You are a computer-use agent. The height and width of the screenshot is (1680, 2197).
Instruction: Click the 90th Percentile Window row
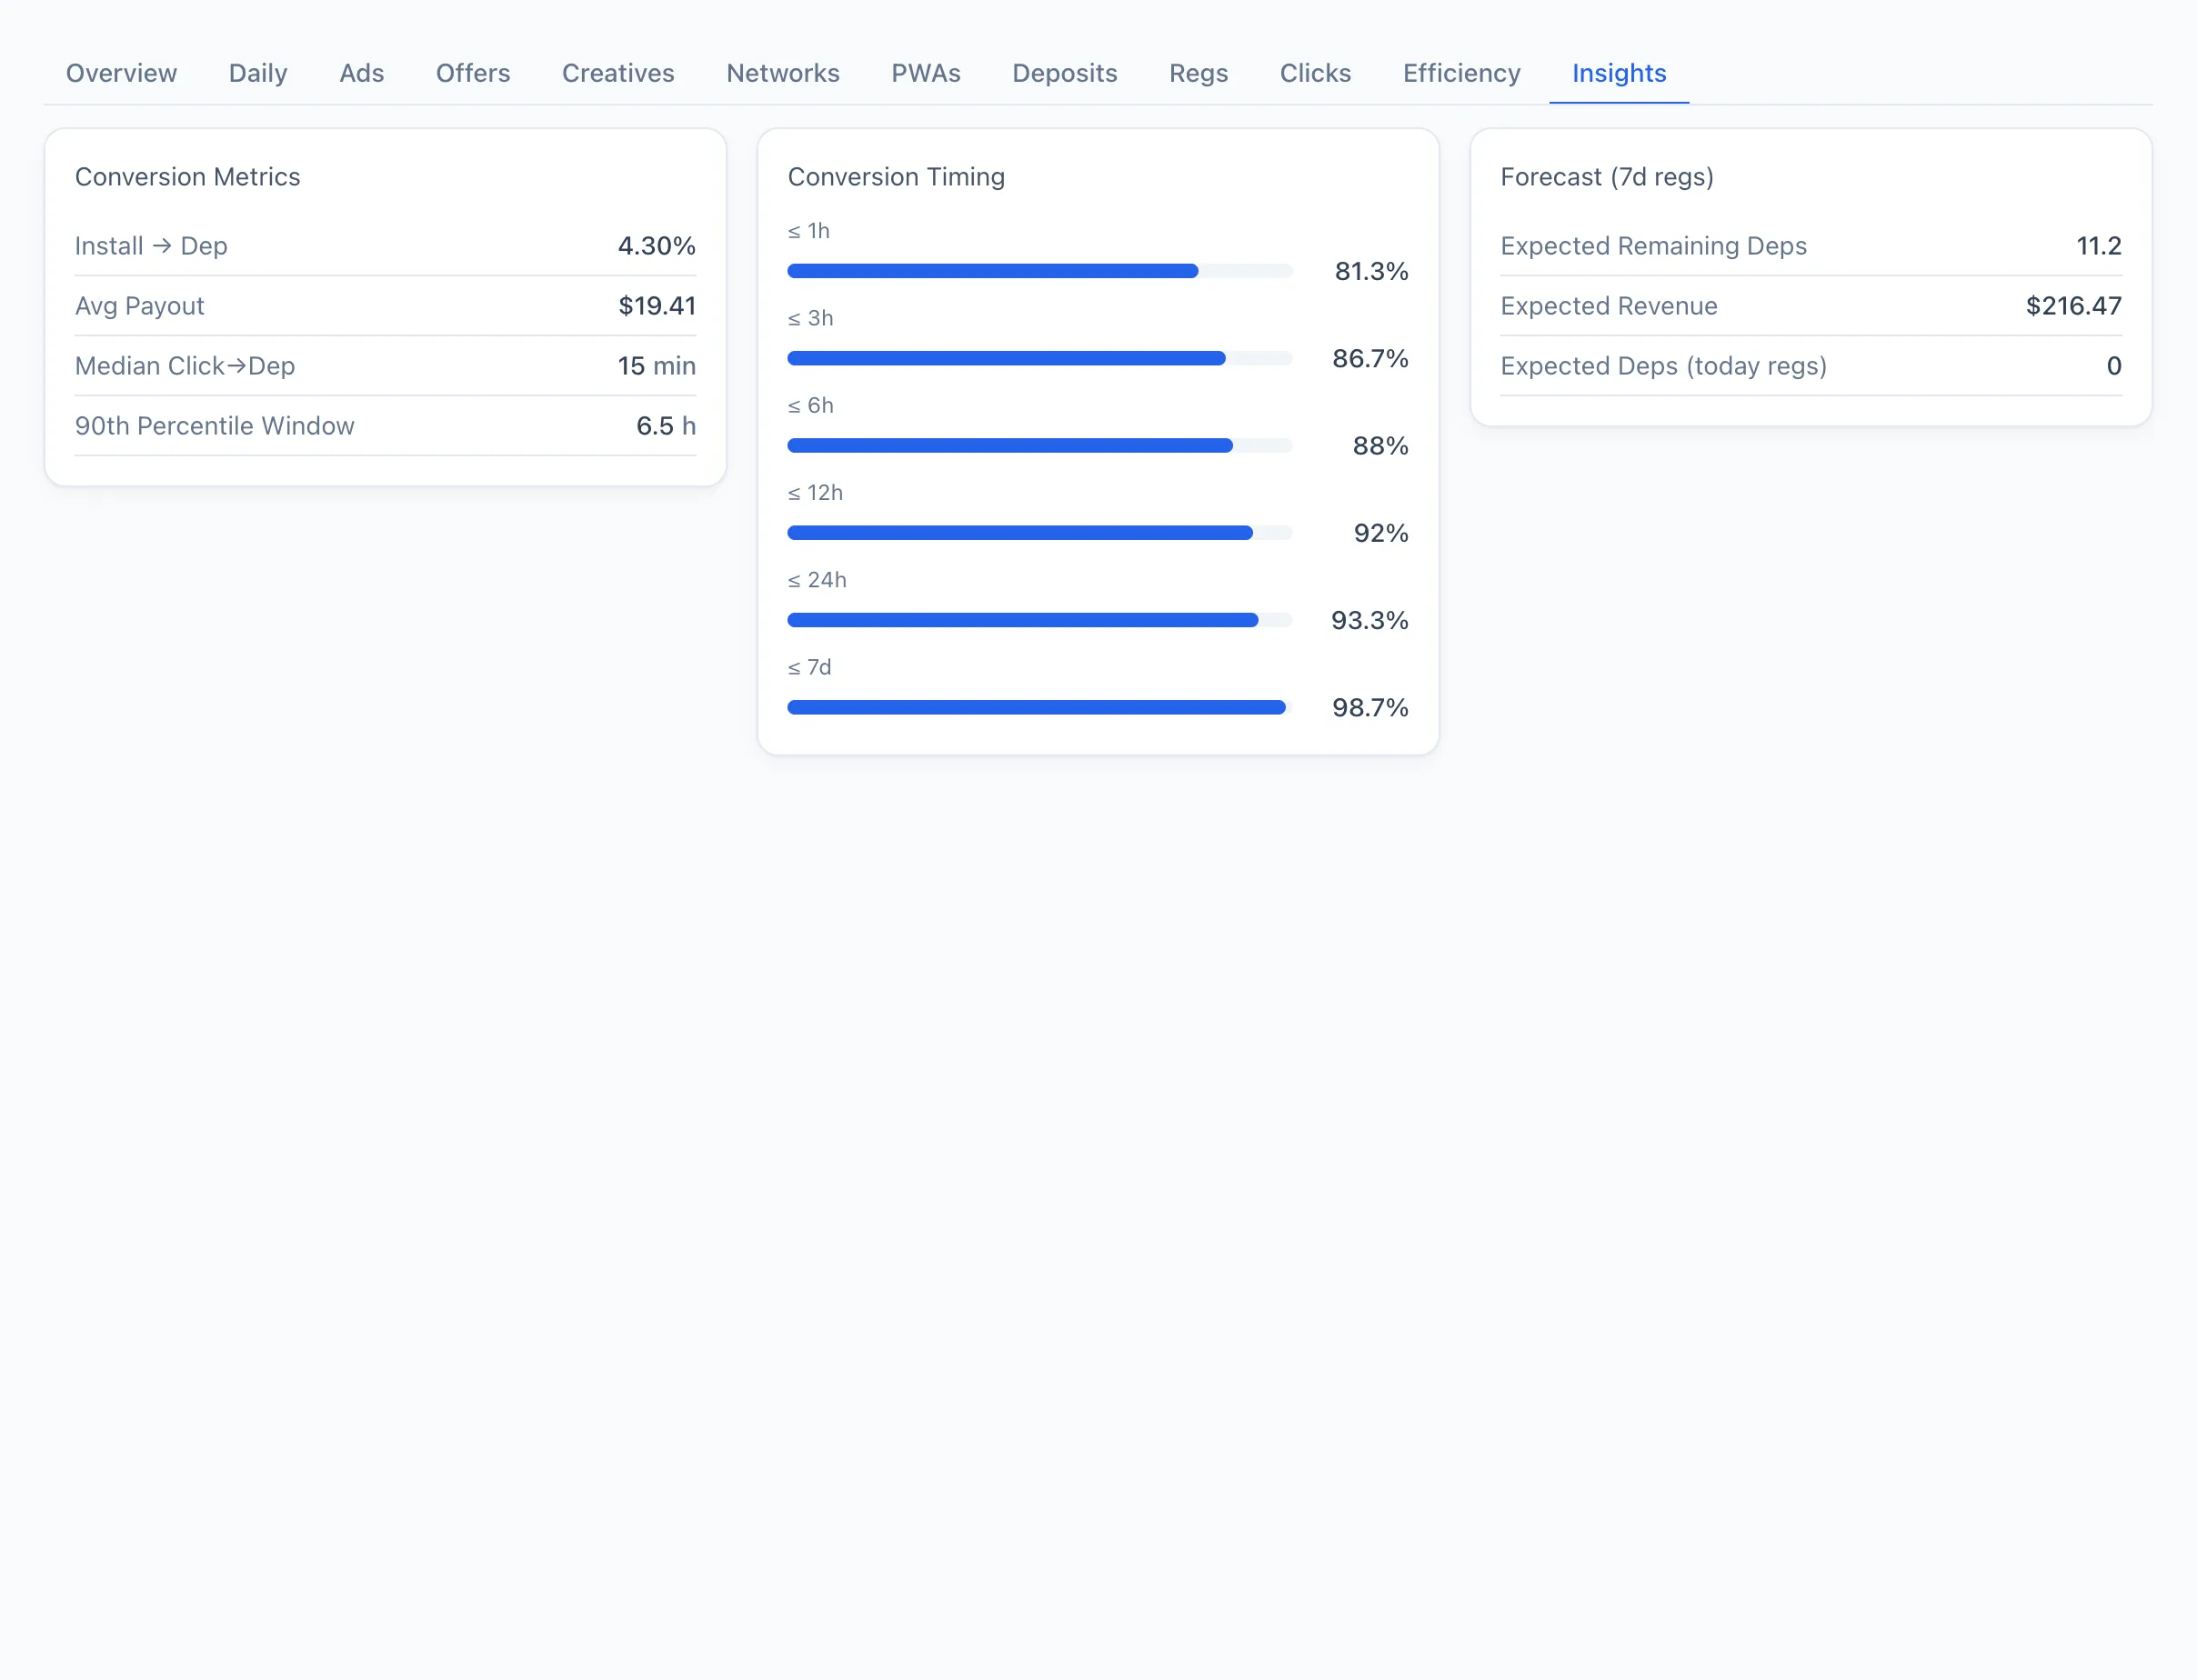point(385,426)
